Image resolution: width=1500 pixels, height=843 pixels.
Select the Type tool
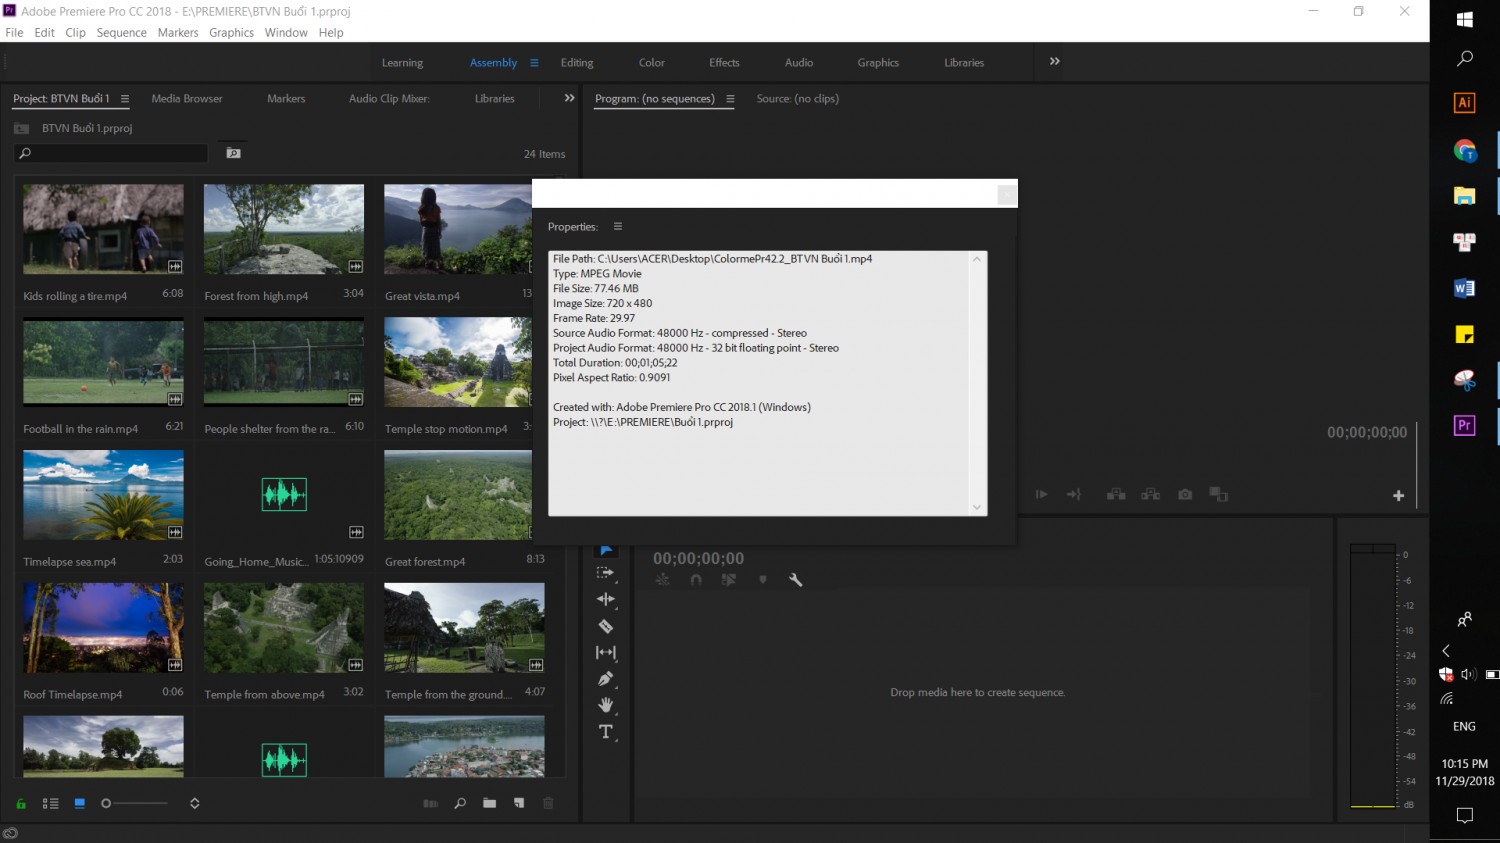pyautogui.click(x=605, y=732)
